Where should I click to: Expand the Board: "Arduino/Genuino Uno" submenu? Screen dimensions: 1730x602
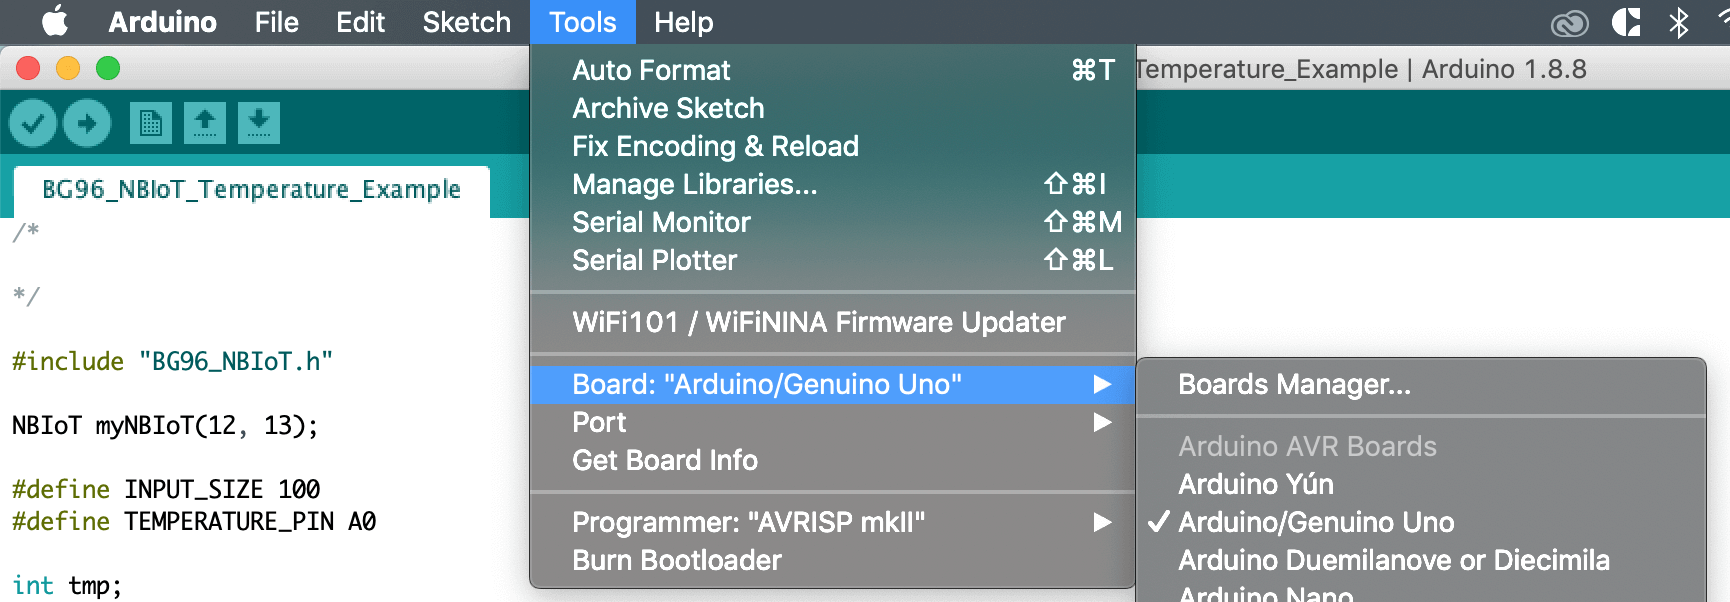pyautogui.click(x=833, y=384)
